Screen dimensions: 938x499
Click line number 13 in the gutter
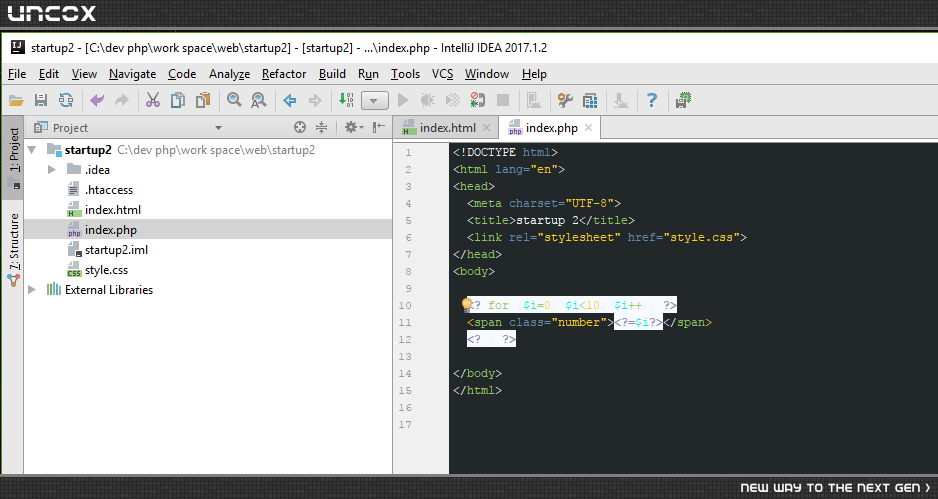[405, 357]
